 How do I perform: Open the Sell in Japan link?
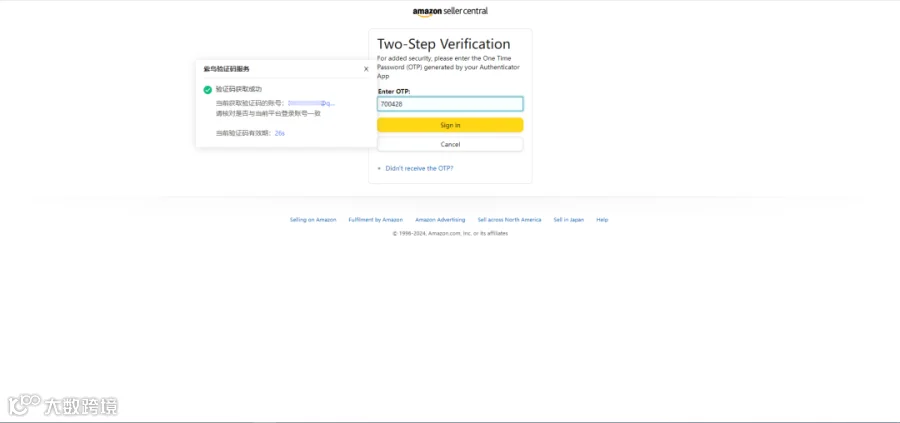[x=568, y=220]
